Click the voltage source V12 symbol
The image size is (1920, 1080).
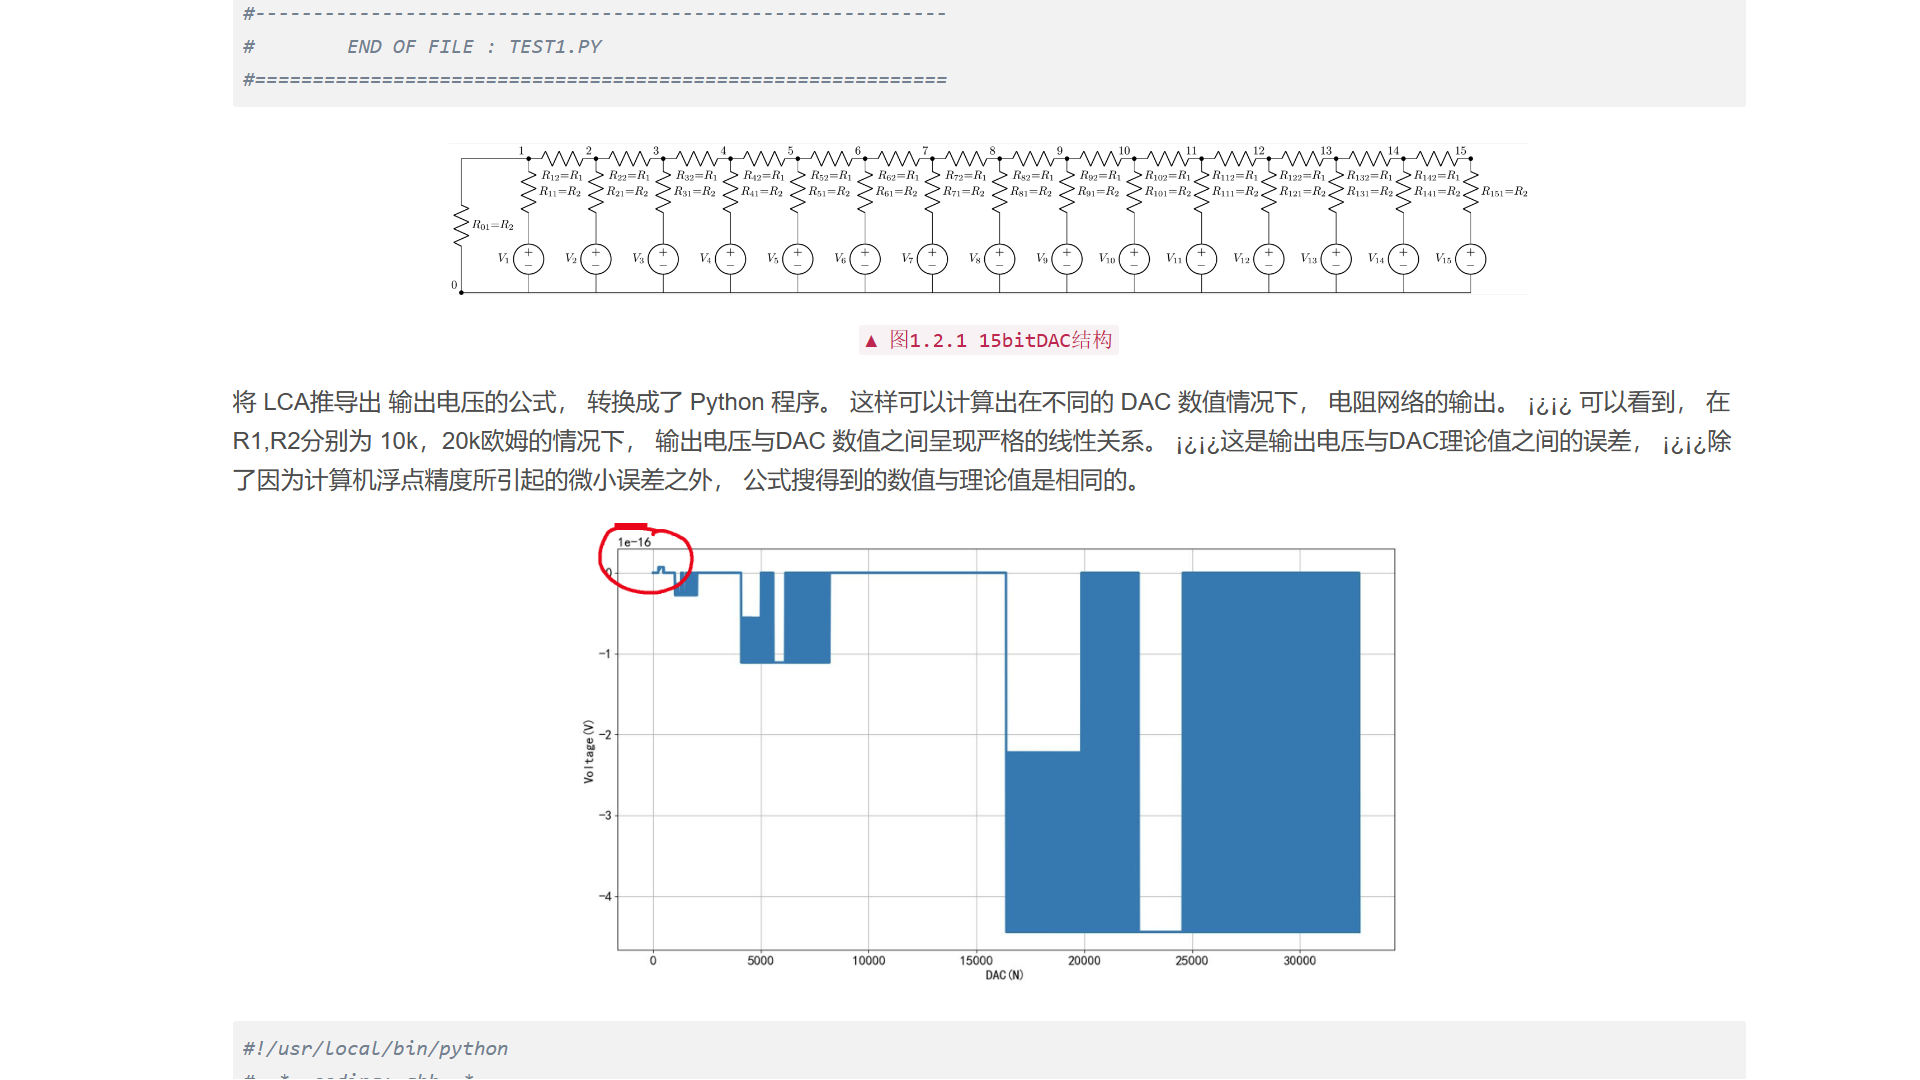[x=1268, y=258]
